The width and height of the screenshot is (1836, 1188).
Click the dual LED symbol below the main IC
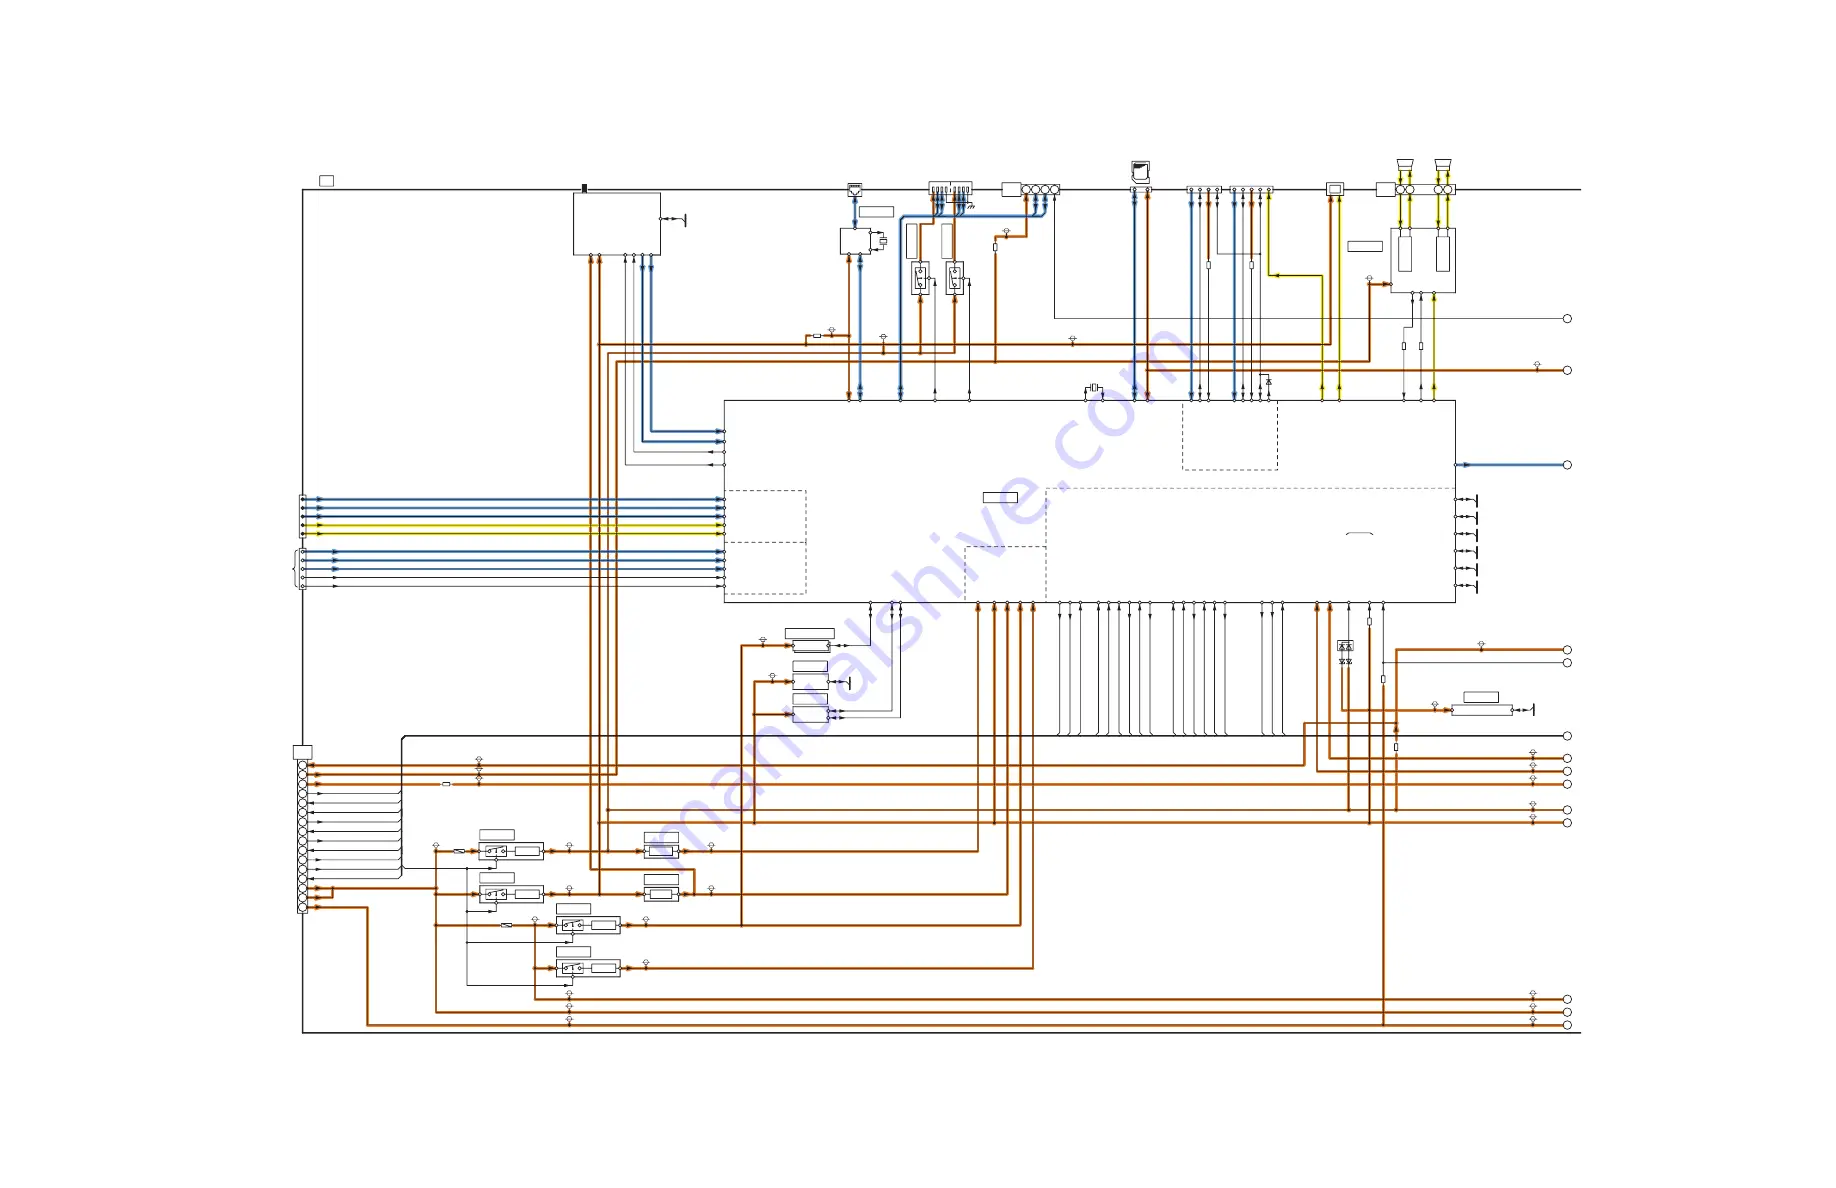pyautogui.click(x=1345, y=647)
